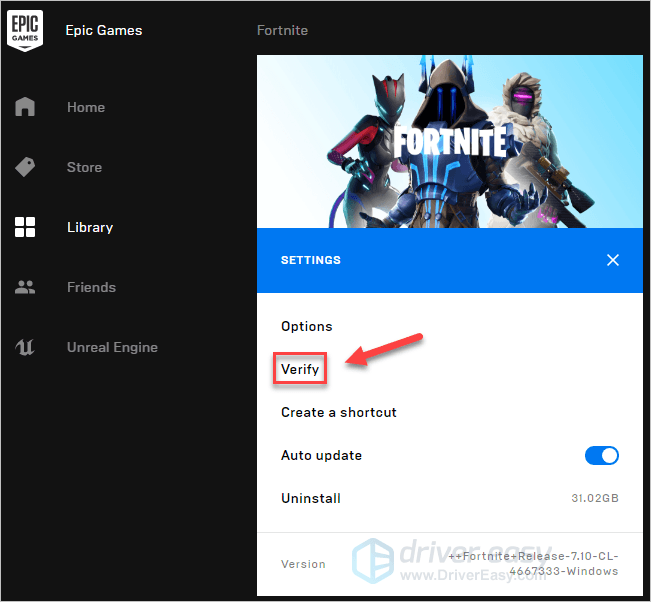The height and width of the screenshot is (602, 651).
Task: Select Create a shortcut
Action: click(x=339, y=412)
